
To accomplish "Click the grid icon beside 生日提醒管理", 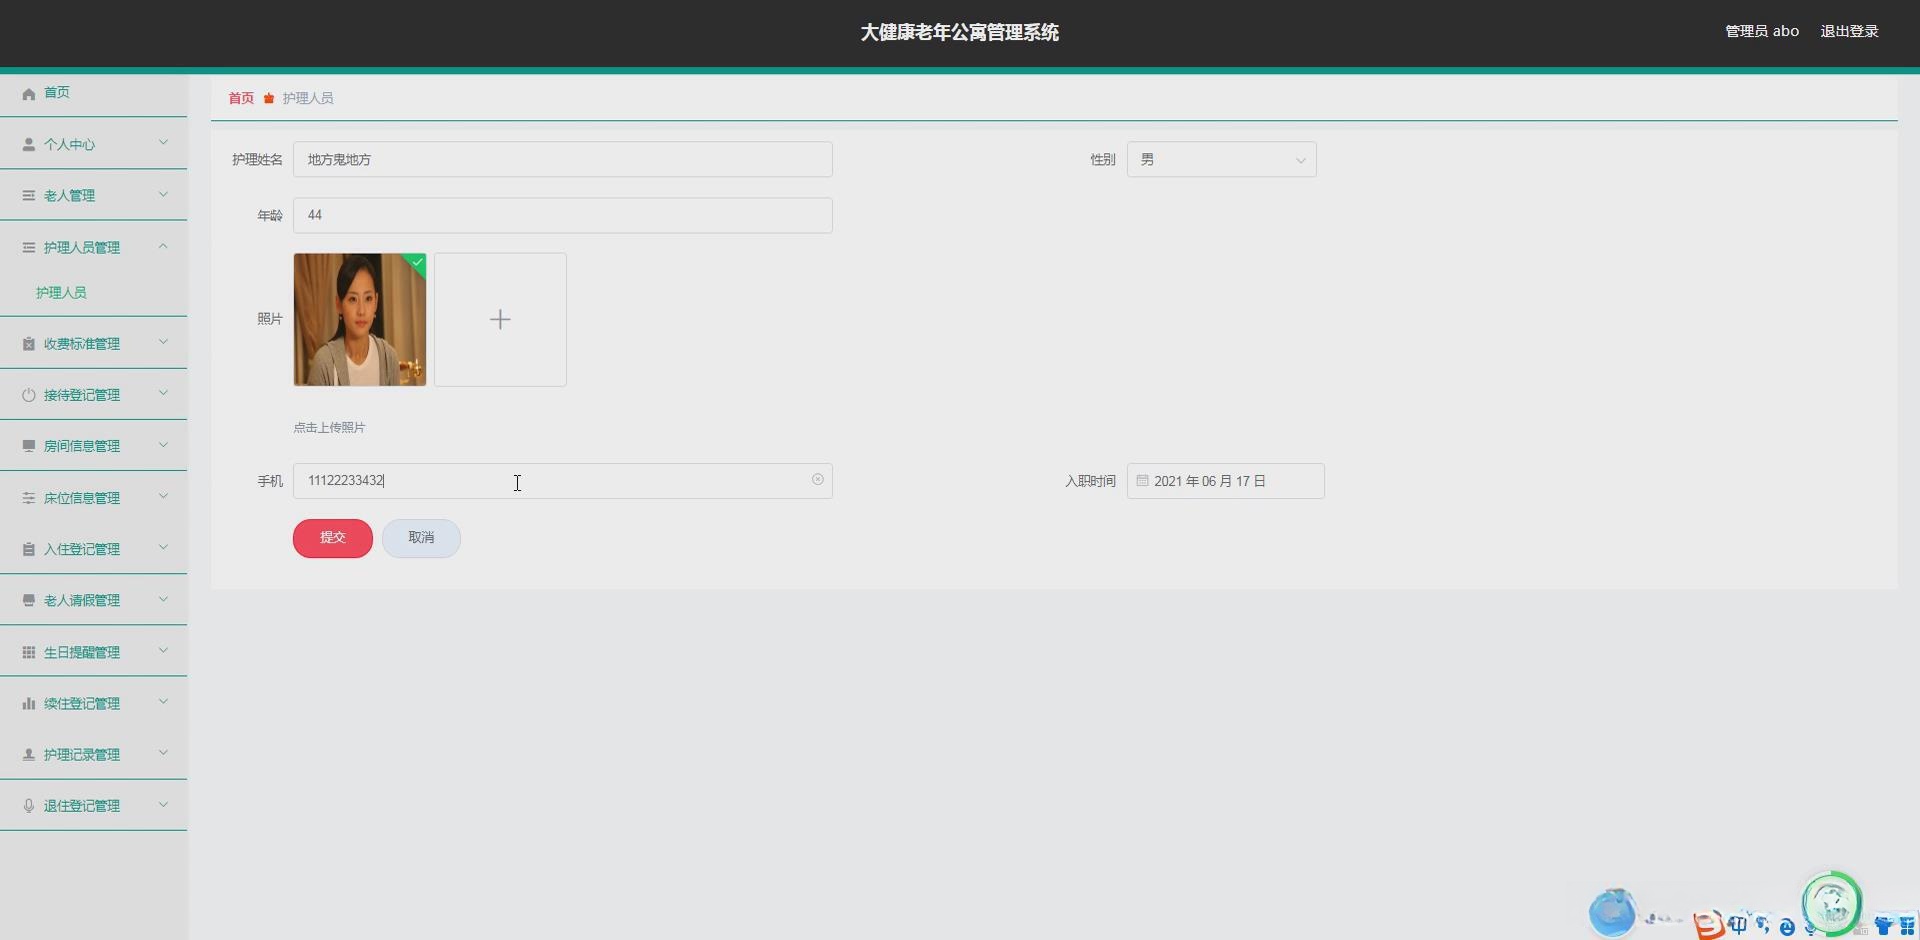I will click(28, 651).
